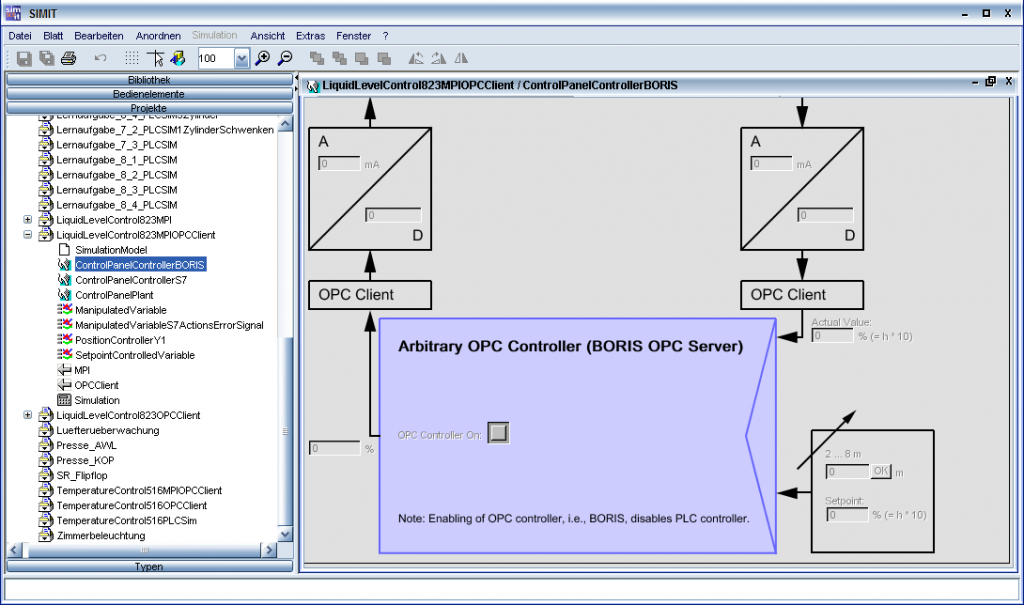This screenshot has width=1024, height=605.
Task: Click the Print icon in toolbar
Action: tap(68, 59)
